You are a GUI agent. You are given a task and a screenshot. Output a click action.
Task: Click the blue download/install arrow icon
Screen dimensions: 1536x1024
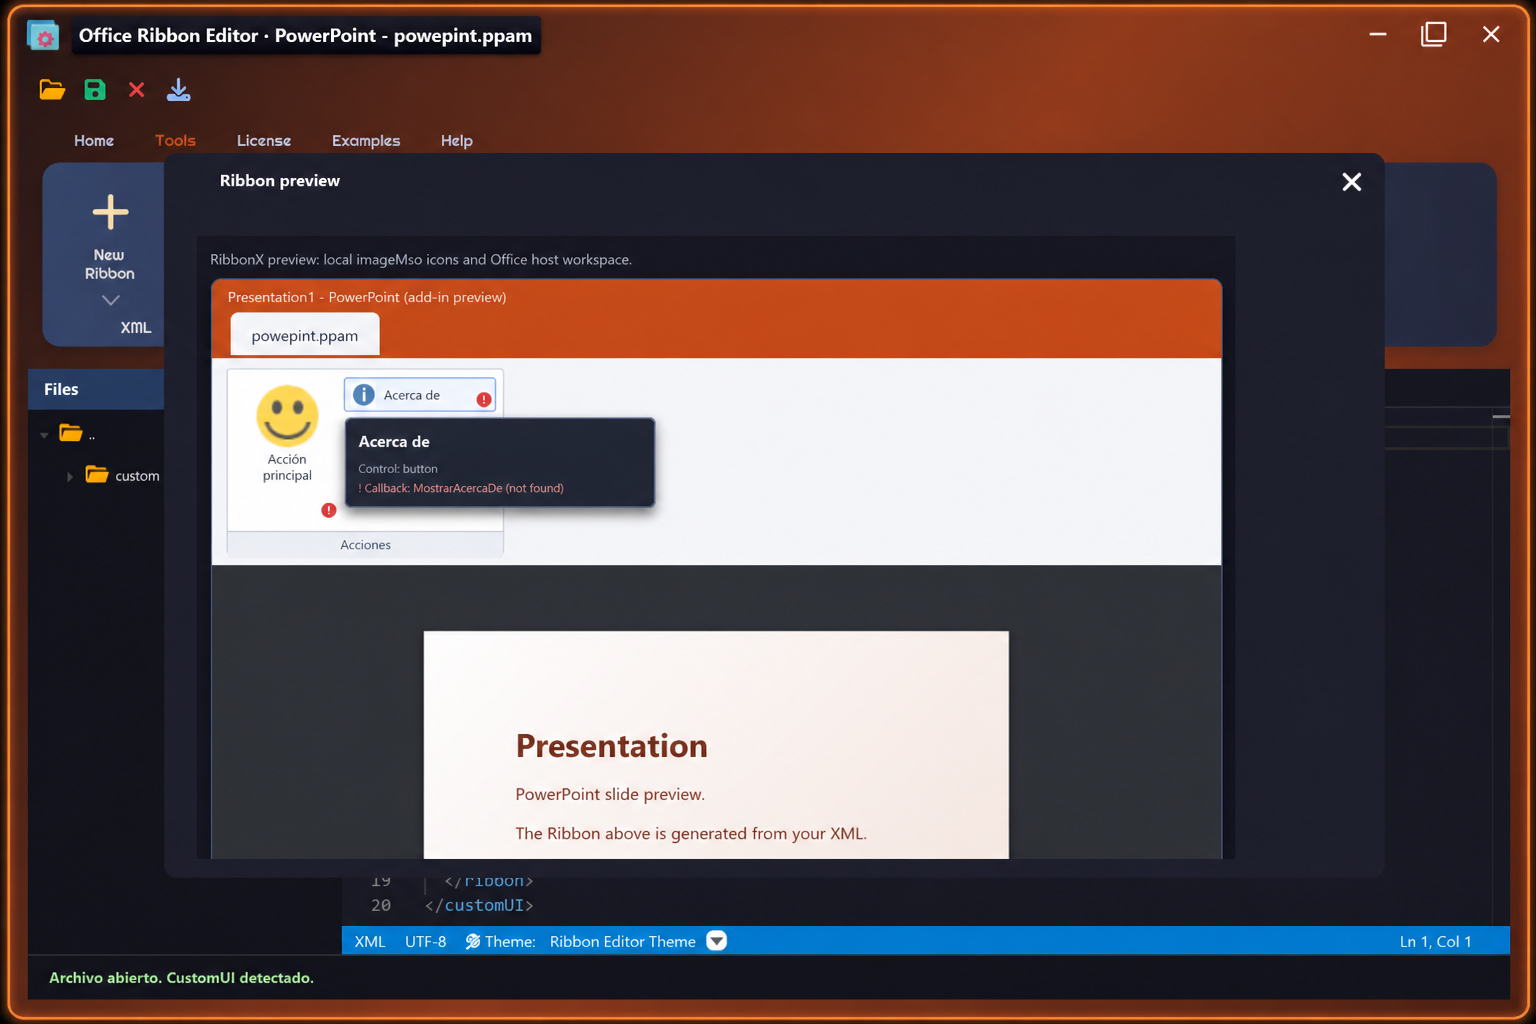coord(179,90)
